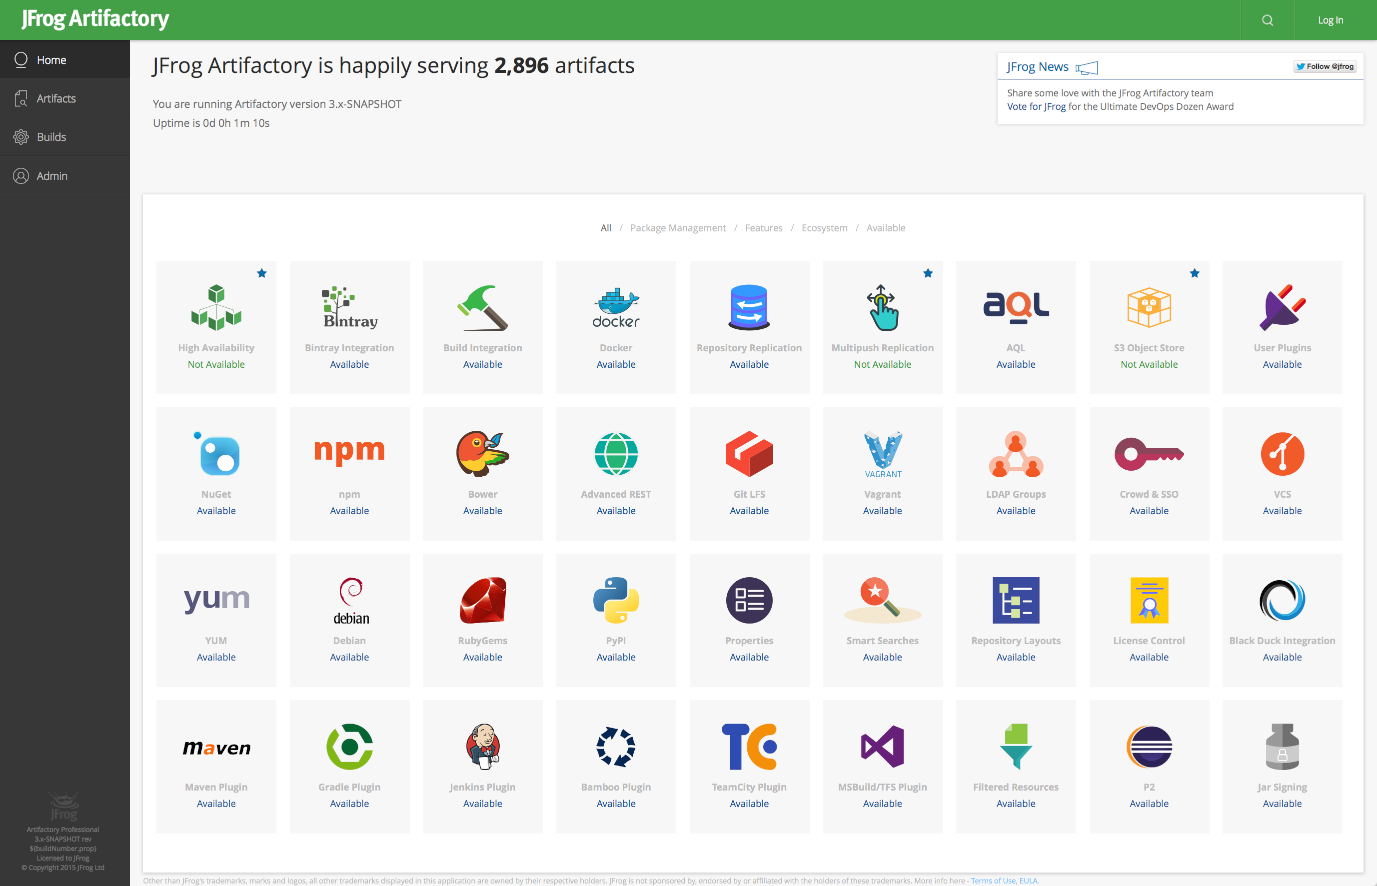Open the VCS orange circle icon
Viewport: 1377px width, 886px height.
point(1282,453)
